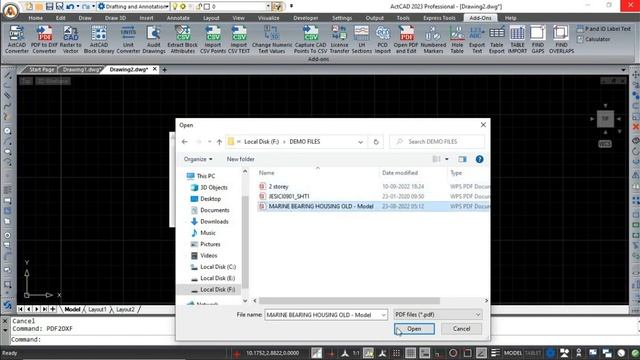This screenshot has height=360, width=640.
Task: Open recent locations dropdown arrow
Action: (x=209, y=142)
